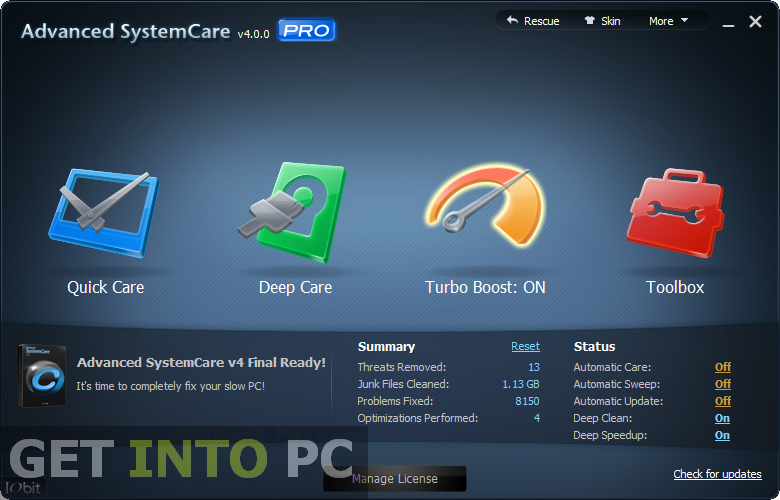Expand the More dropdown arrow

[x=684, y=20]
